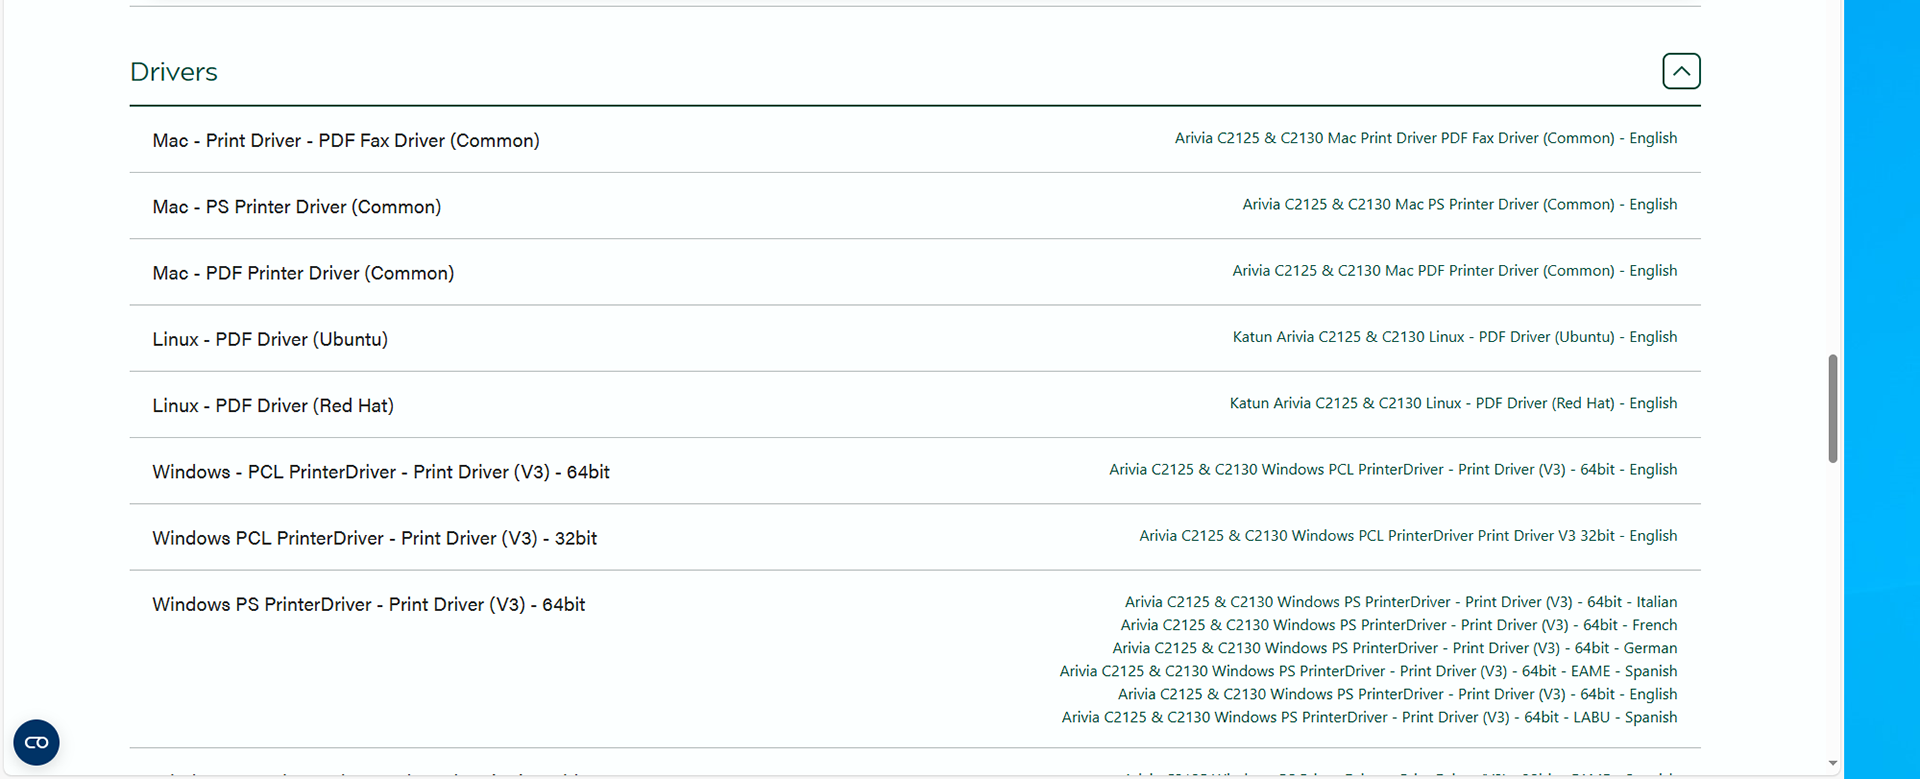Image resolution: width=1920 pixels, height=779 pixels.
Task: Download Windows PS driver 64bit EAME Spanish
Action: [x=1368, y=671]
